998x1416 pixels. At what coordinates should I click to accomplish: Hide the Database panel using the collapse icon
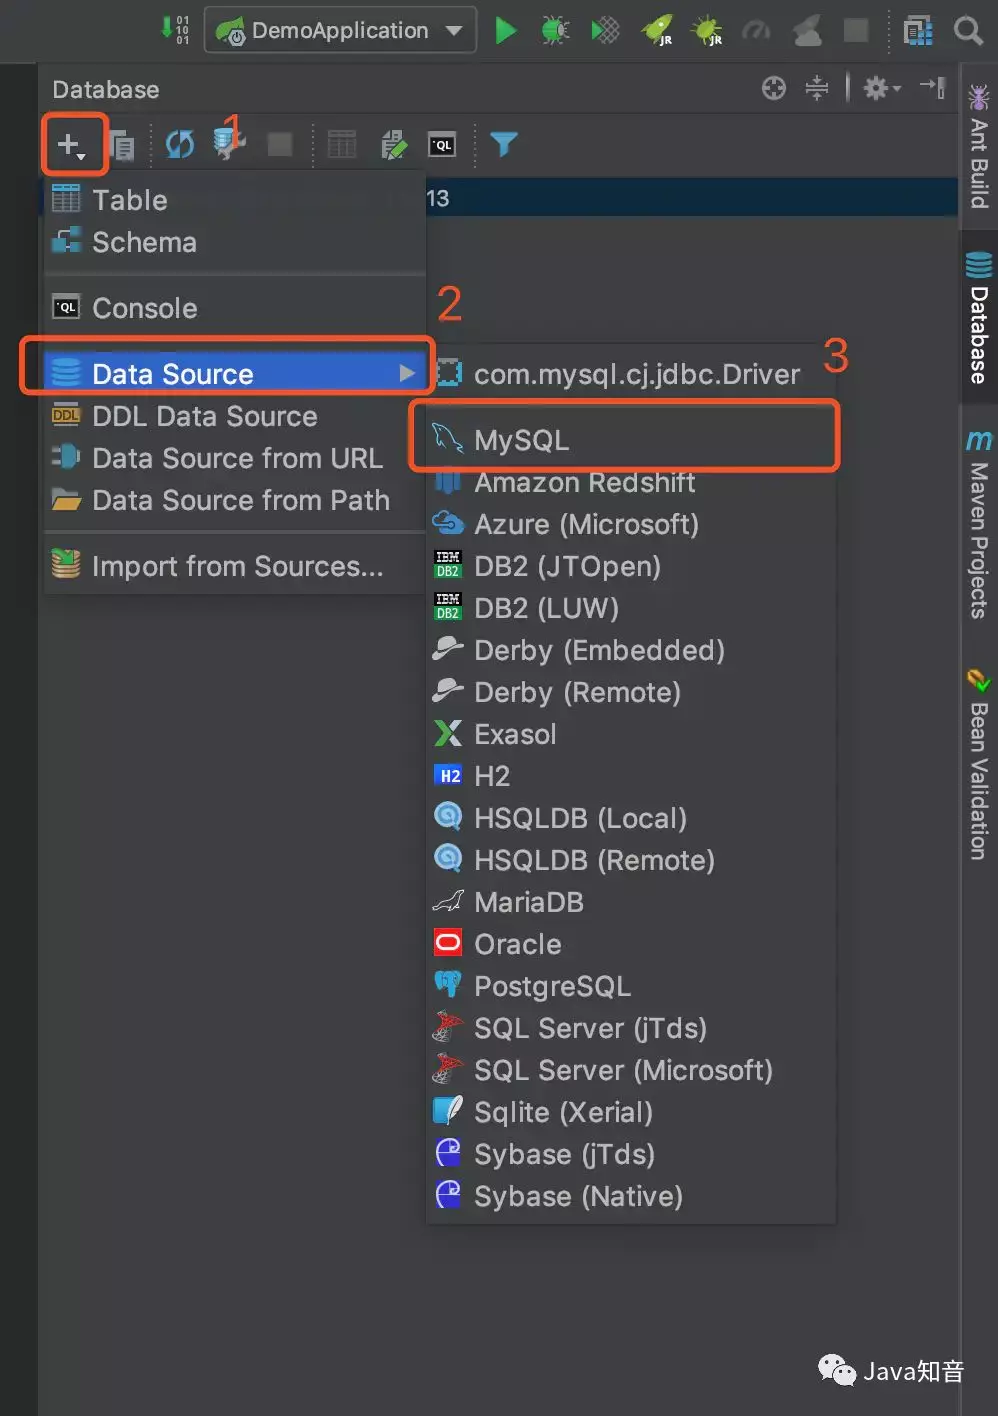(x=932, y=88)
